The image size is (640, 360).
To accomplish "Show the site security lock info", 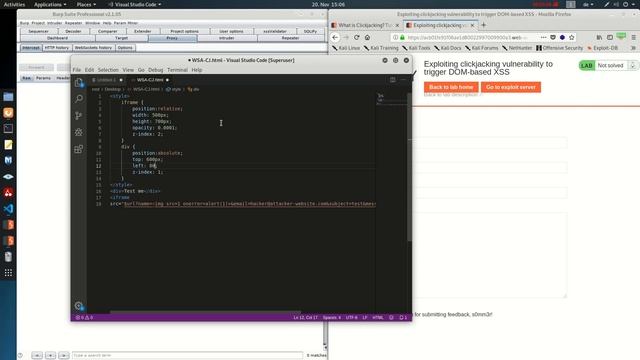I will [x=402, y=37].
